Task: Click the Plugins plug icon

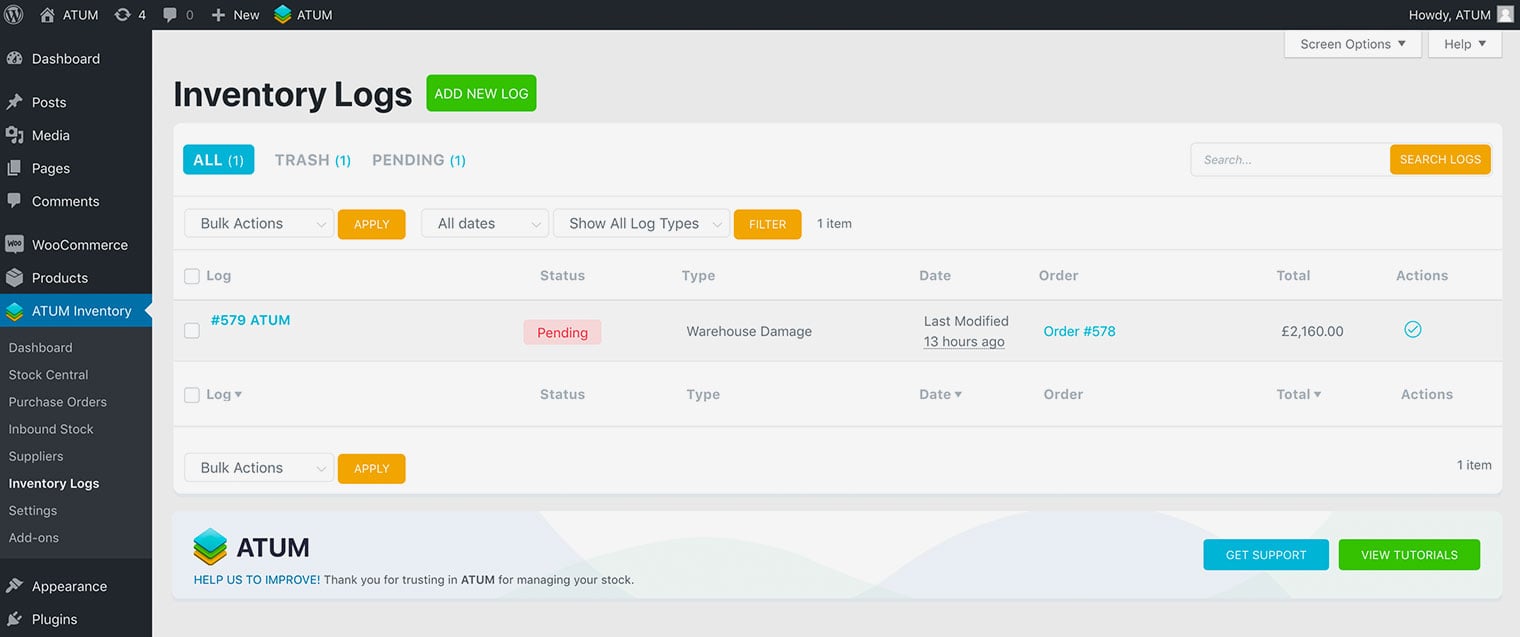Action: [x=14, y=620]
